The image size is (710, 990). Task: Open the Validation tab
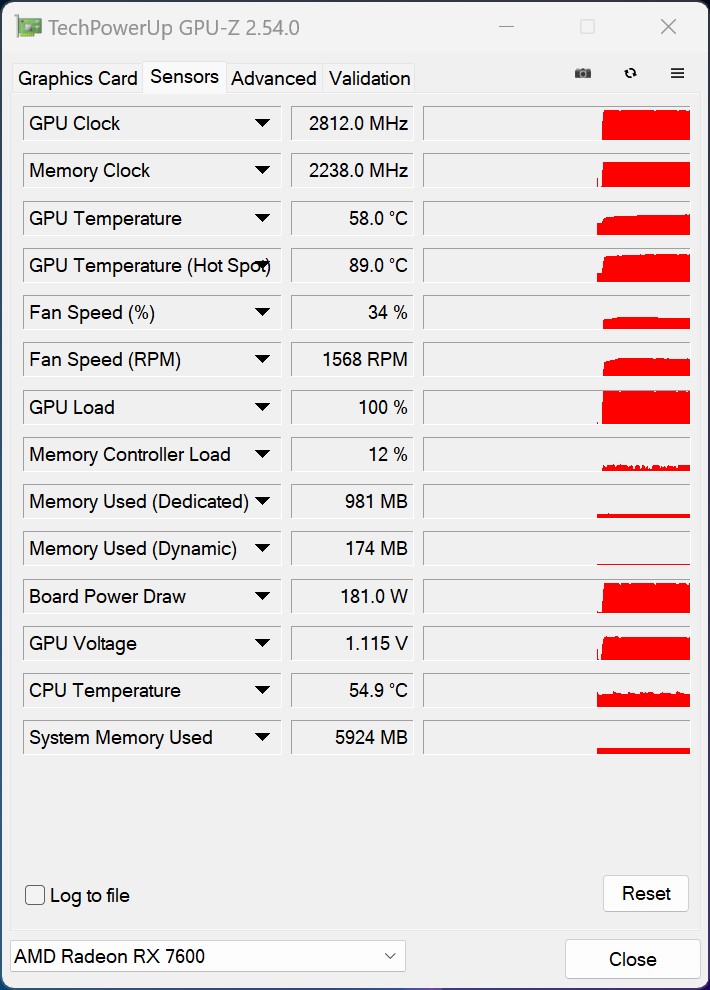pyautogui.click(x=370, y=78)
